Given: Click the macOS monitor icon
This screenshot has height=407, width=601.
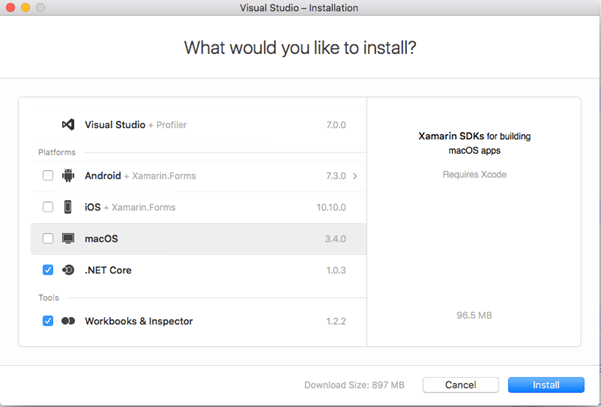Looking at the screenshot, I should (x=68, y=239).
